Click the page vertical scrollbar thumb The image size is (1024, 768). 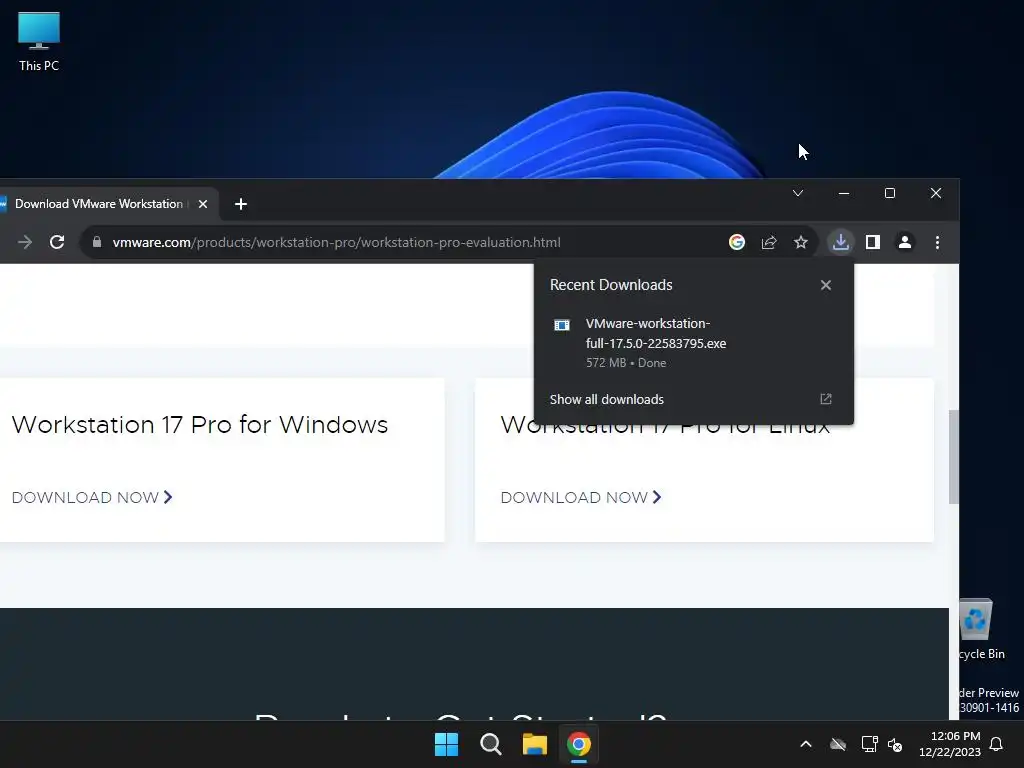(953, 456)
